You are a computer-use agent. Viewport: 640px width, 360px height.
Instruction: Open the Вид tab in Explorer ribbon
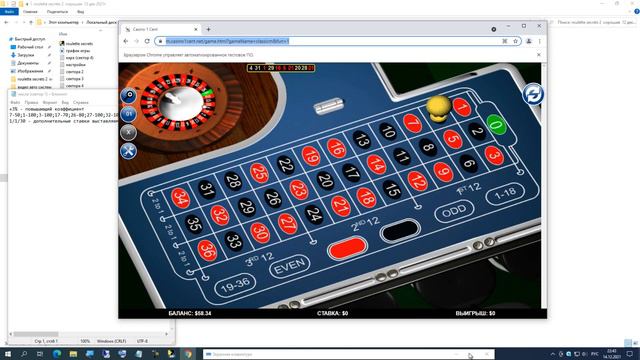80,12
